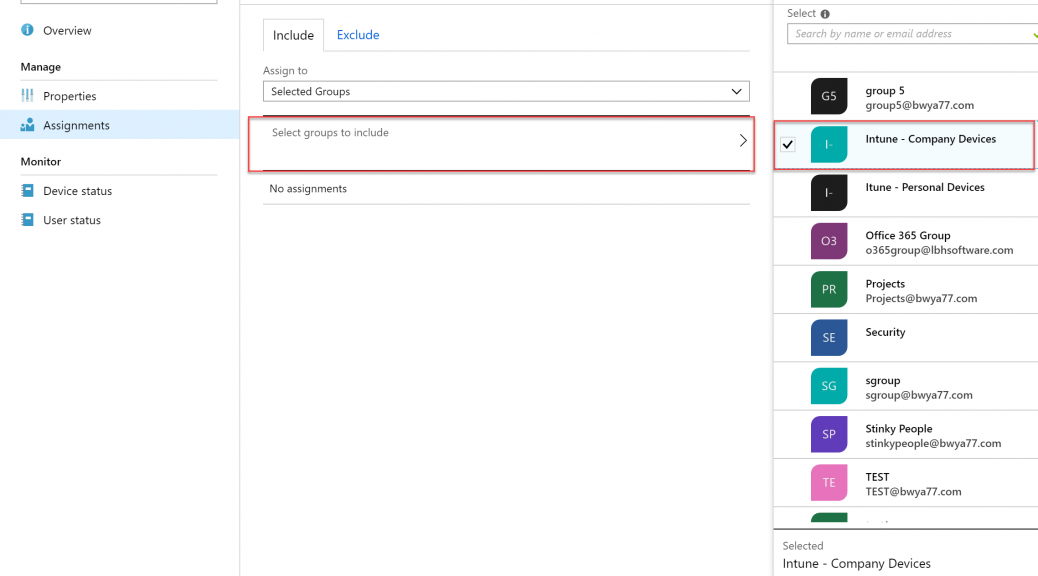Click the Device status notebook icon

[x=27, y=191]
